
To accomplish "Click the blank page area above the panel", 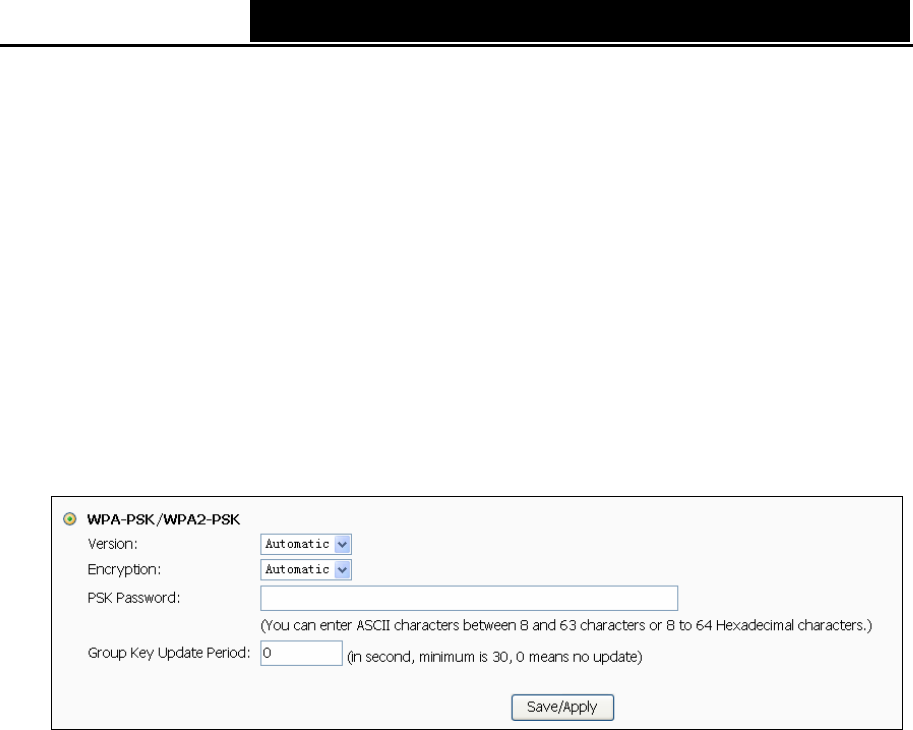I will coord(456,268).
